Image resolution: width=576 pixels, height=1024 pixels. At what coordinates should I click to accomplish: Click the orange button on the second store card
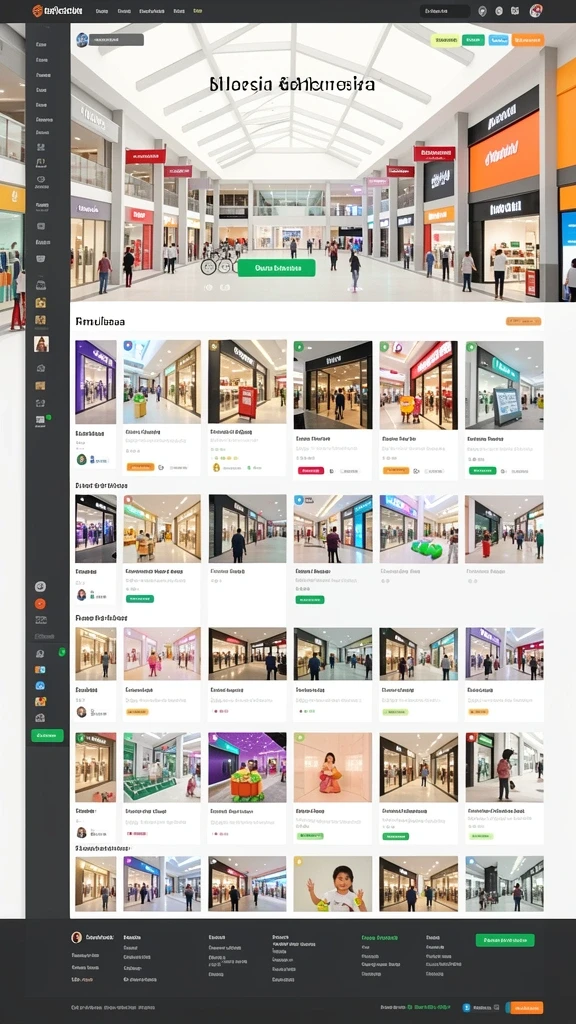tap(140, 467)
